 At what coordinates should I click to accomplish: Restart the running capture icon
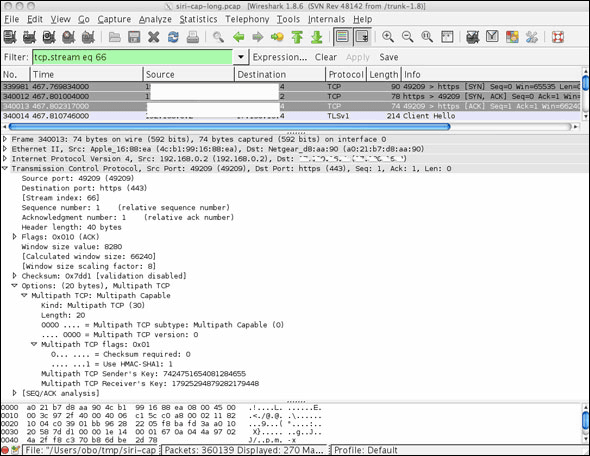tap(88, 37)
